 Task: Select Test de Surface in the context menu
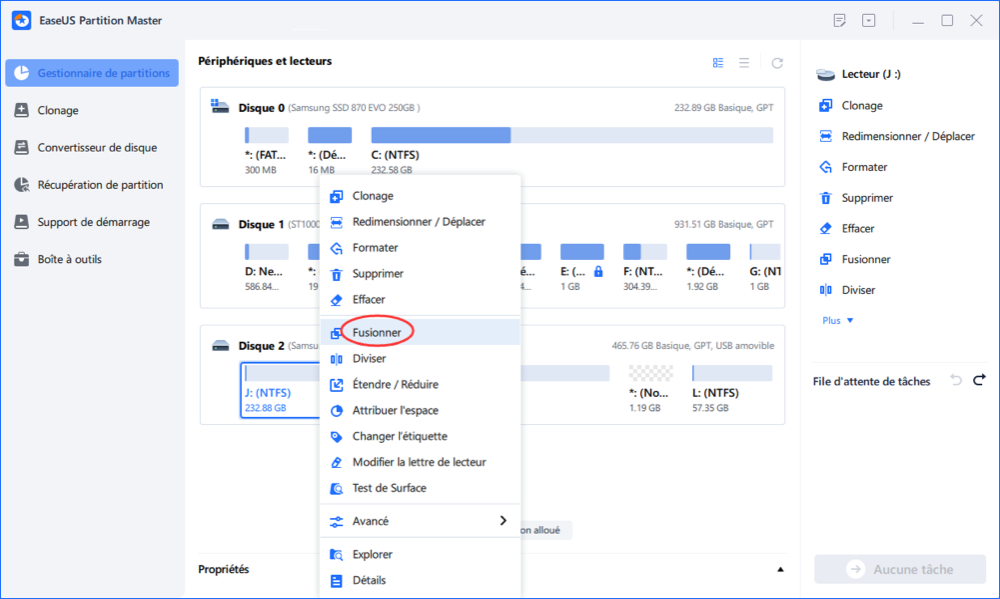coord(389,488)
